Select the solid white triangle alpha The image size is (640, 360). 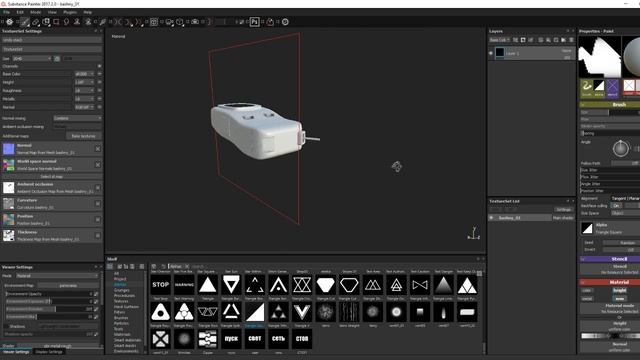[208, 285]
